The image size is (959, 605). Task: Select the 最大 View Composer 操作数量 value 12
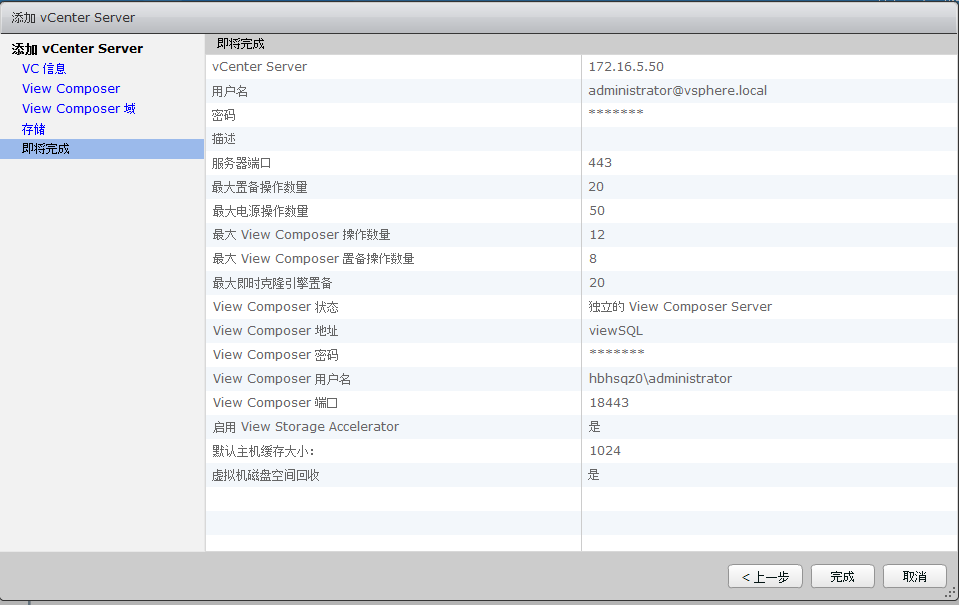pyautogui.click(x=597, y=235)
